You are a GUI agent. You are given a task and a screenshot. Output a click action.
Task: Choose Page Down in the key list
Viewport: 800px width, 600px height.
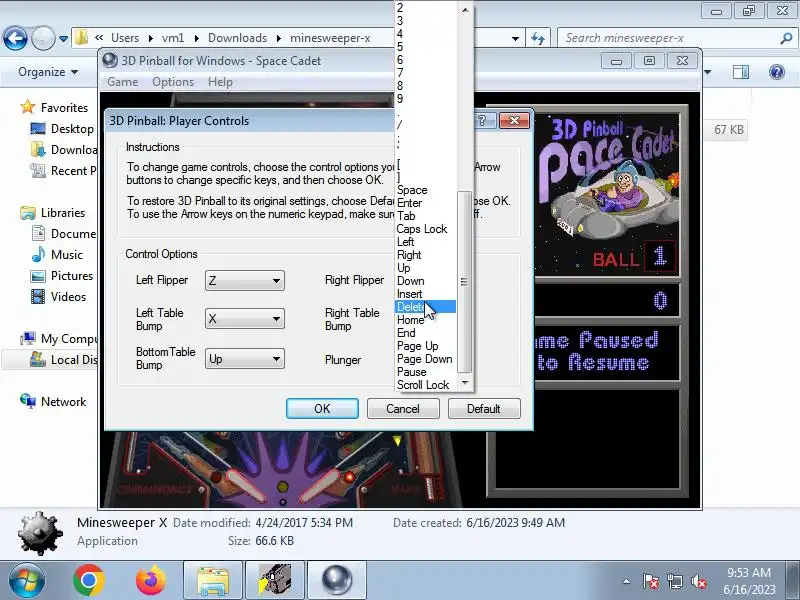[x=426, y=359]
